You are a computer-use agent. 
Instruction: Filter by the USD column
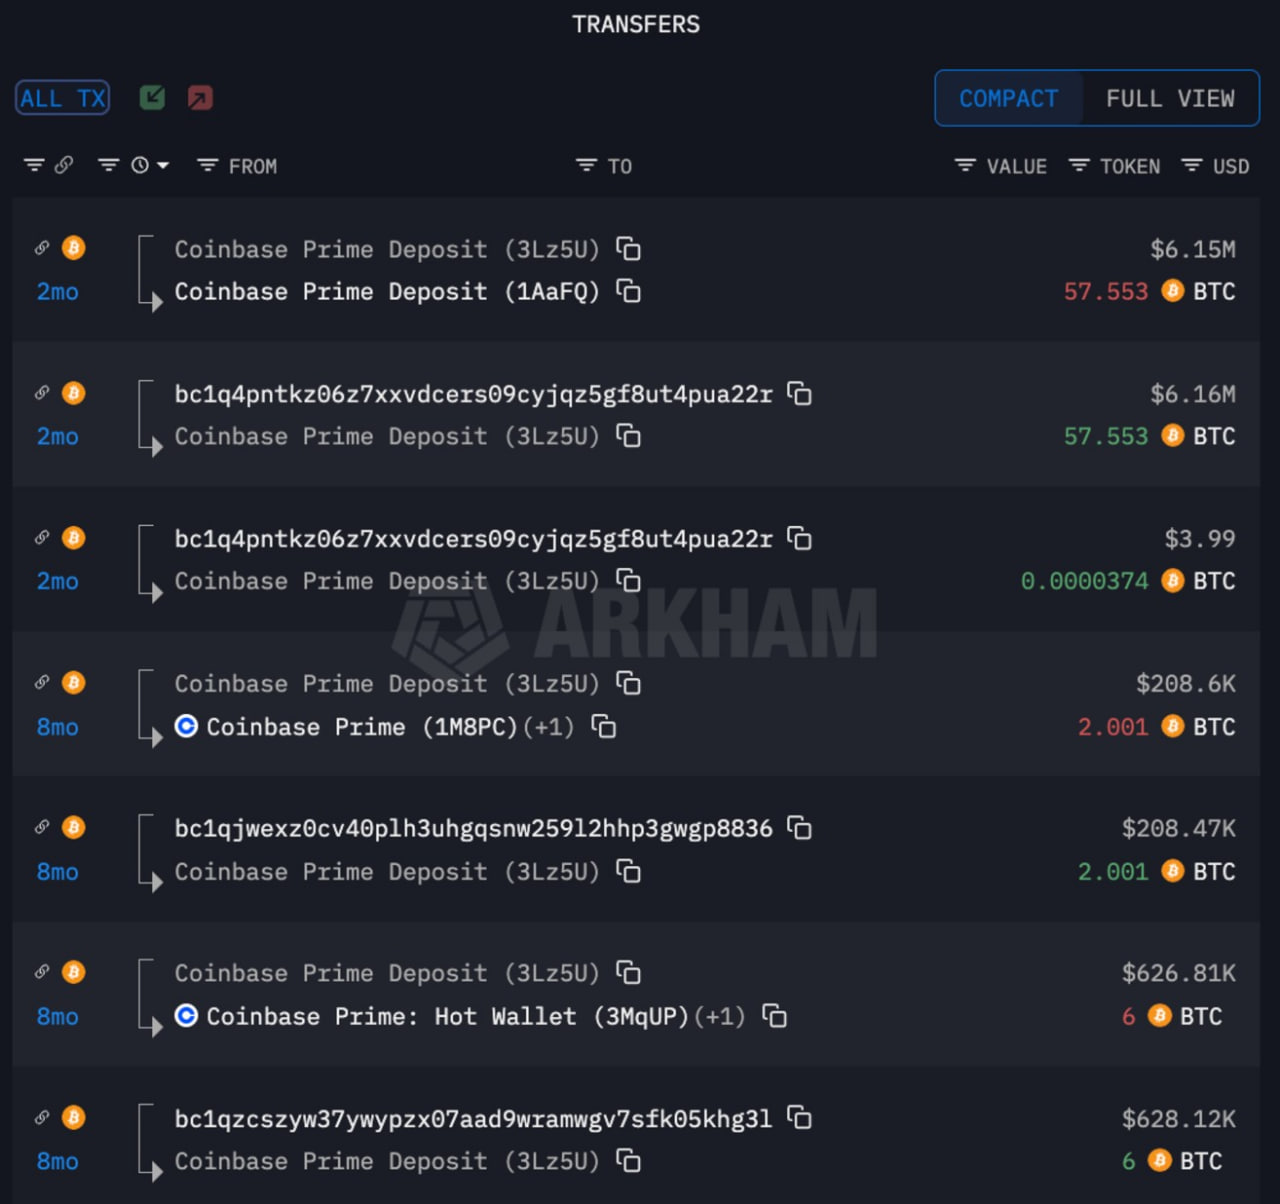click(x=1215, y=166)
